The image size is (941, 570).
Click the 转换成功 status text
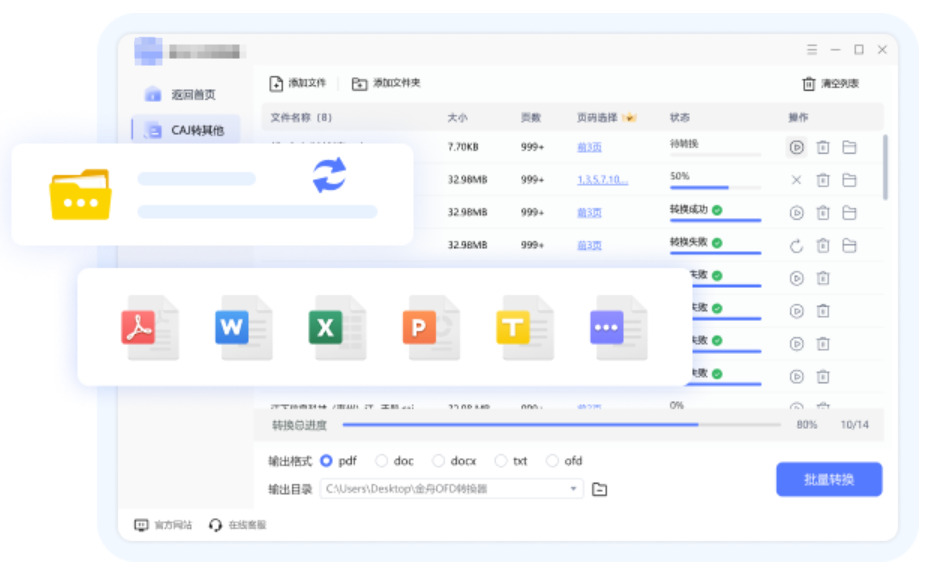pyautogui.click(x=689, y=209)
